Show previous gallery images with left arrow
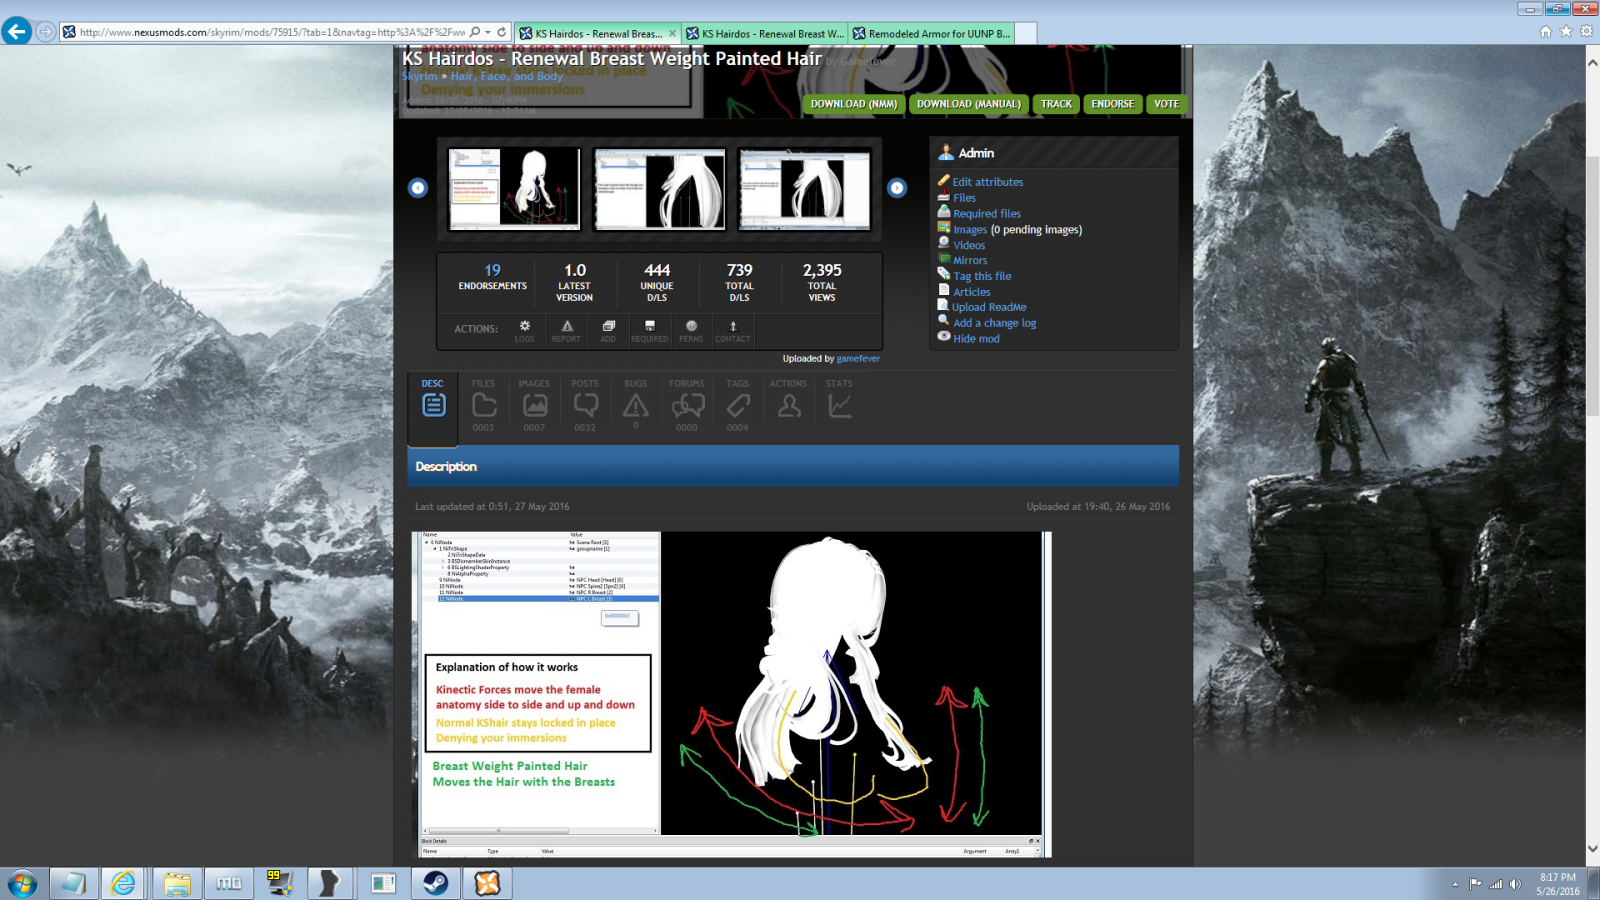The height and width of the screenshot is (900, 1600). (418, 188)
